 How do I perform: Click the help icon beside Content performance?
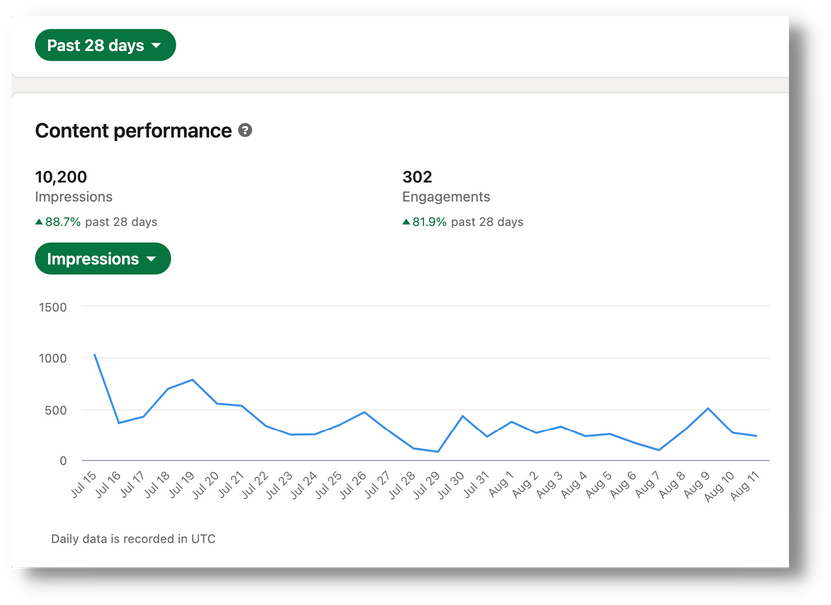245,131
